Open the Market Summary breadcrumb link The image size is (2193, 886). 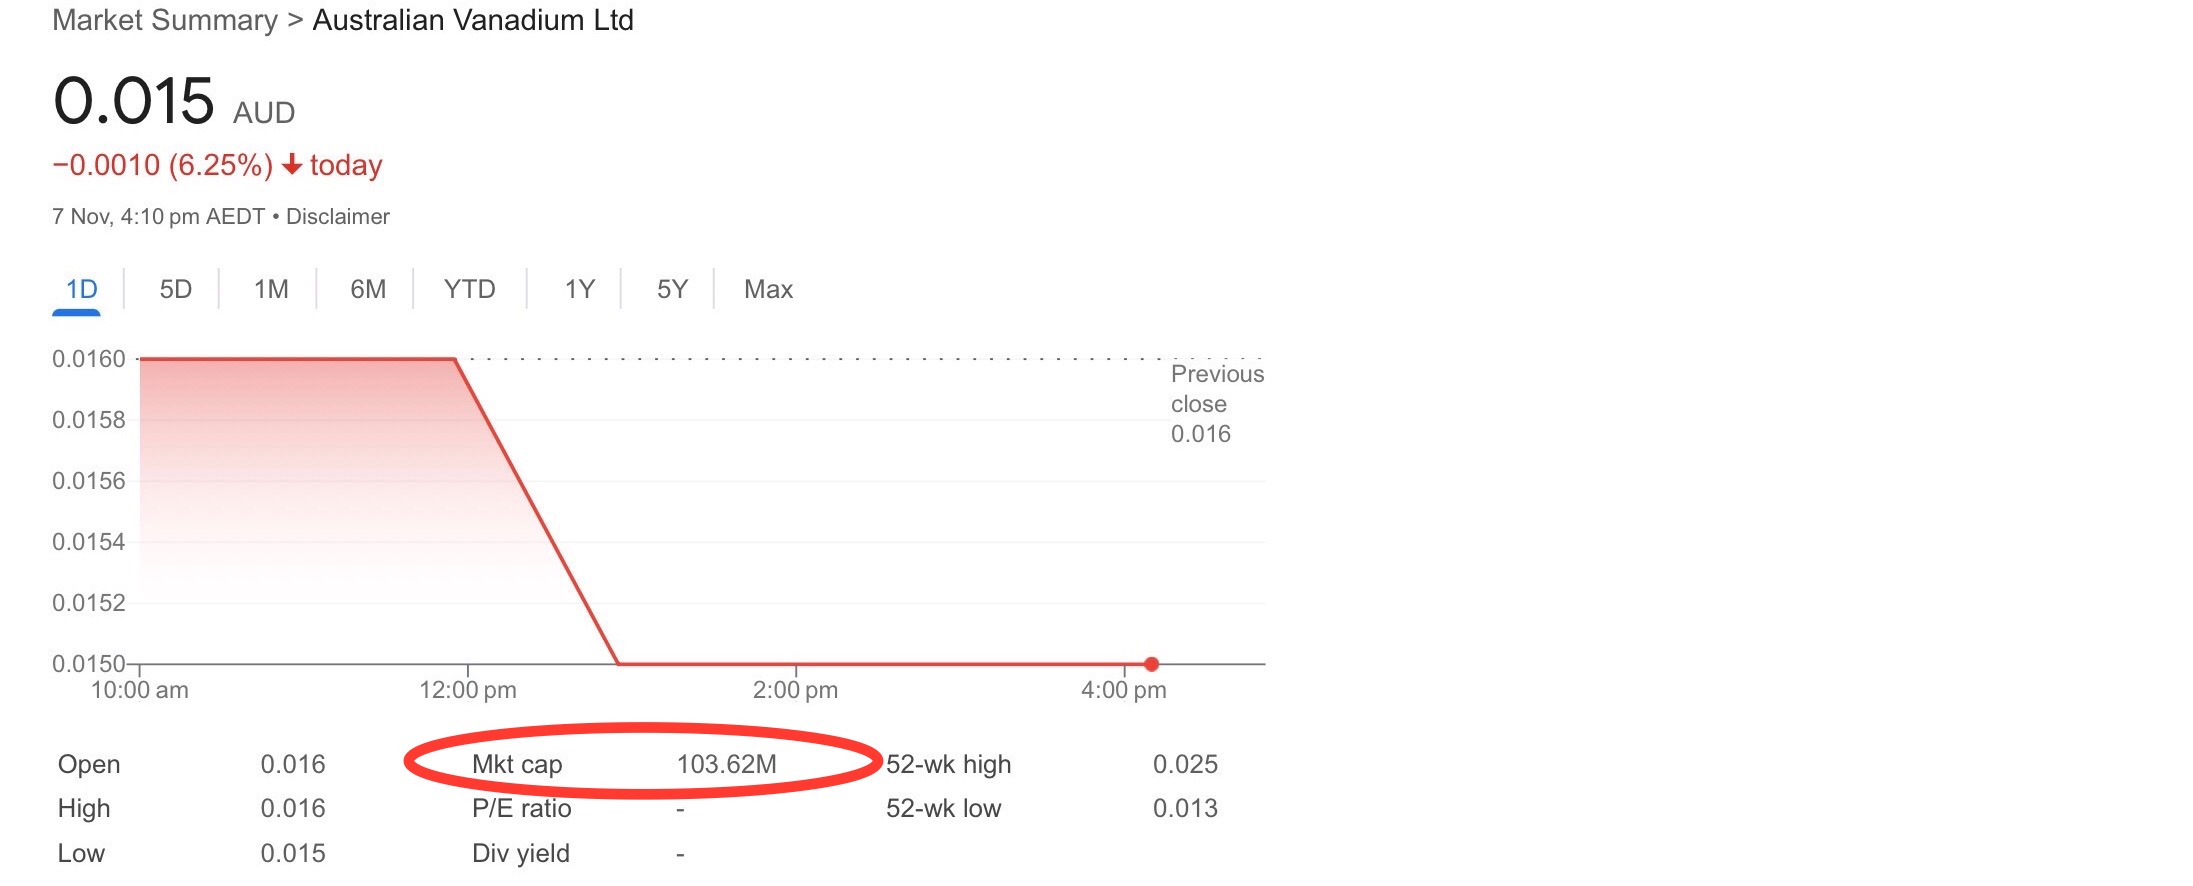pos(165,20)
